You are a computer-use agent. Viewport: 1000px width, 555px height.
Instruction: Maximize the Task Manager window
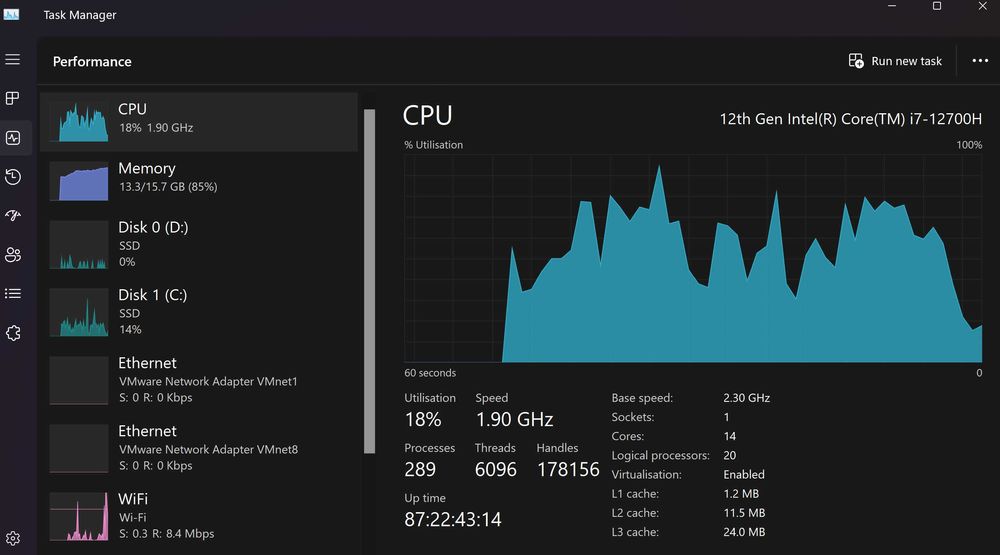tap(937, 6)
